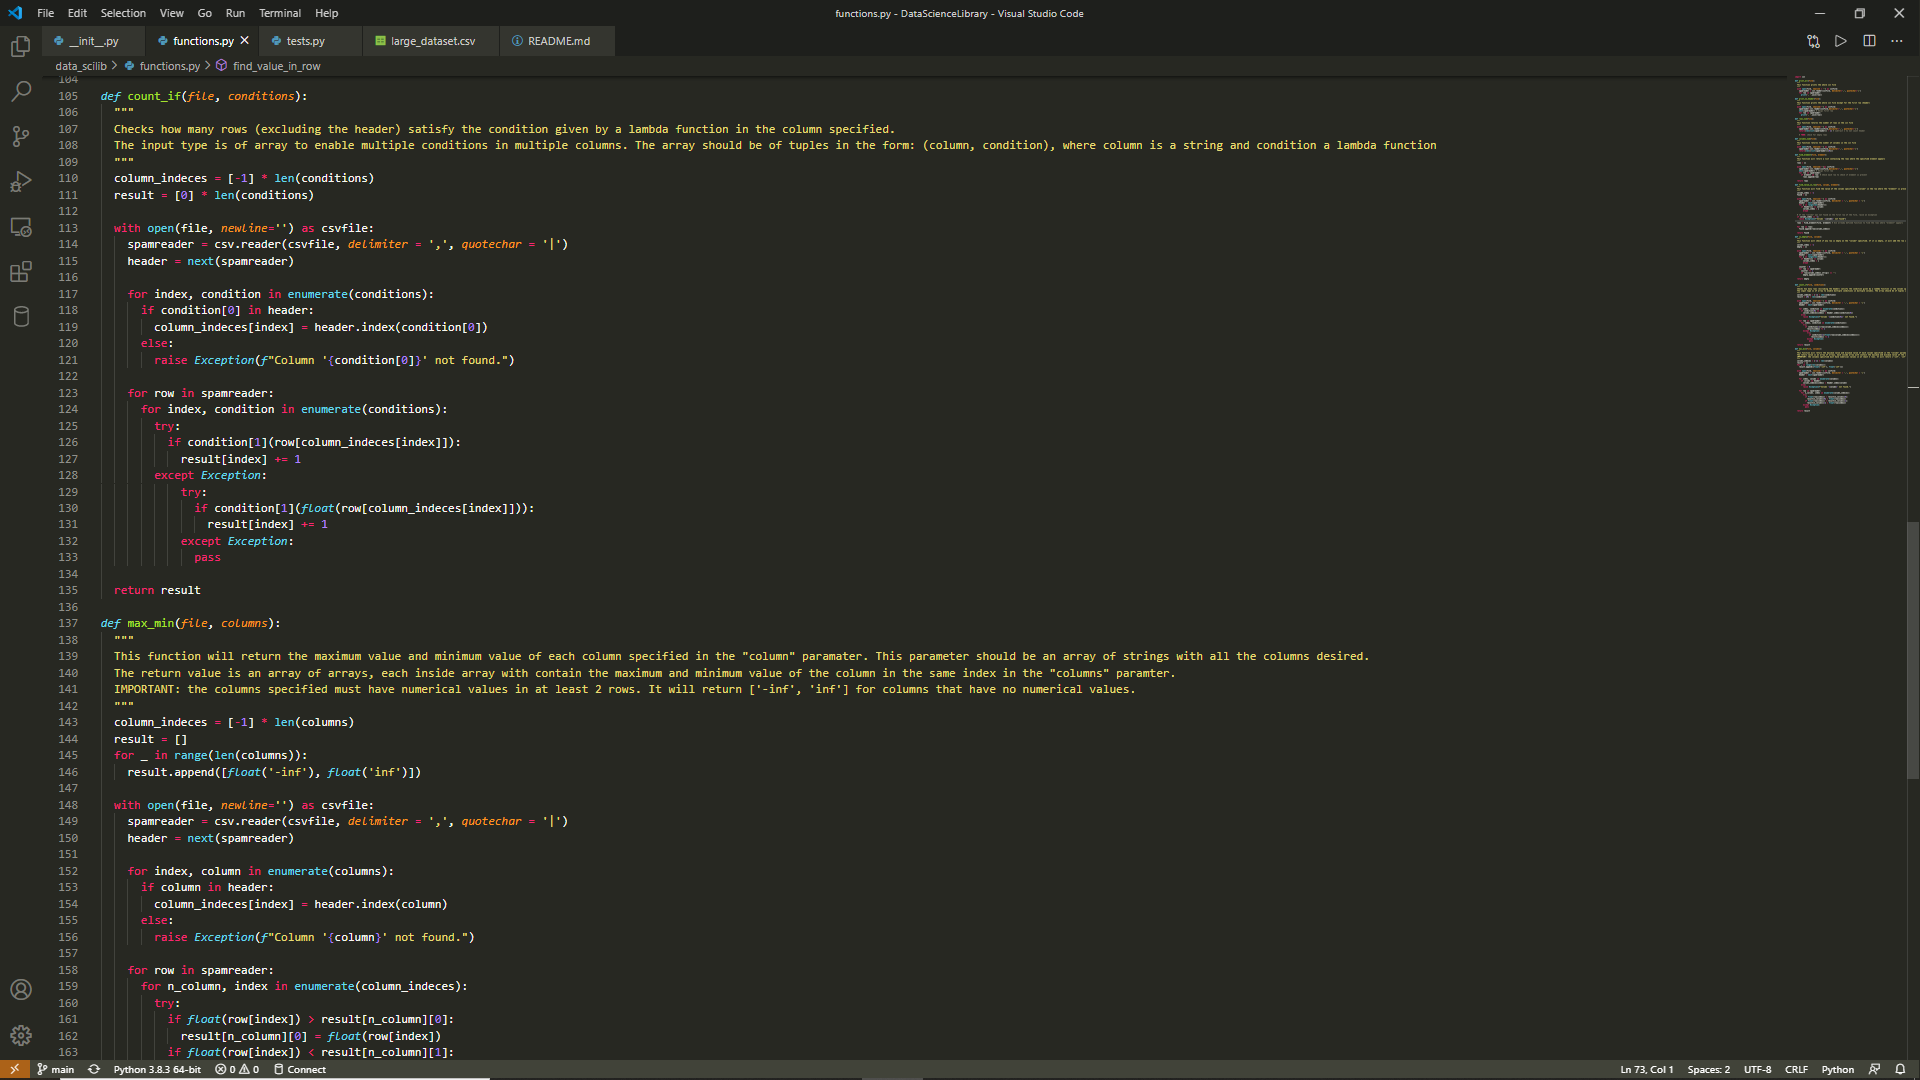Open the database icon in activity bar

coord(20,317)
